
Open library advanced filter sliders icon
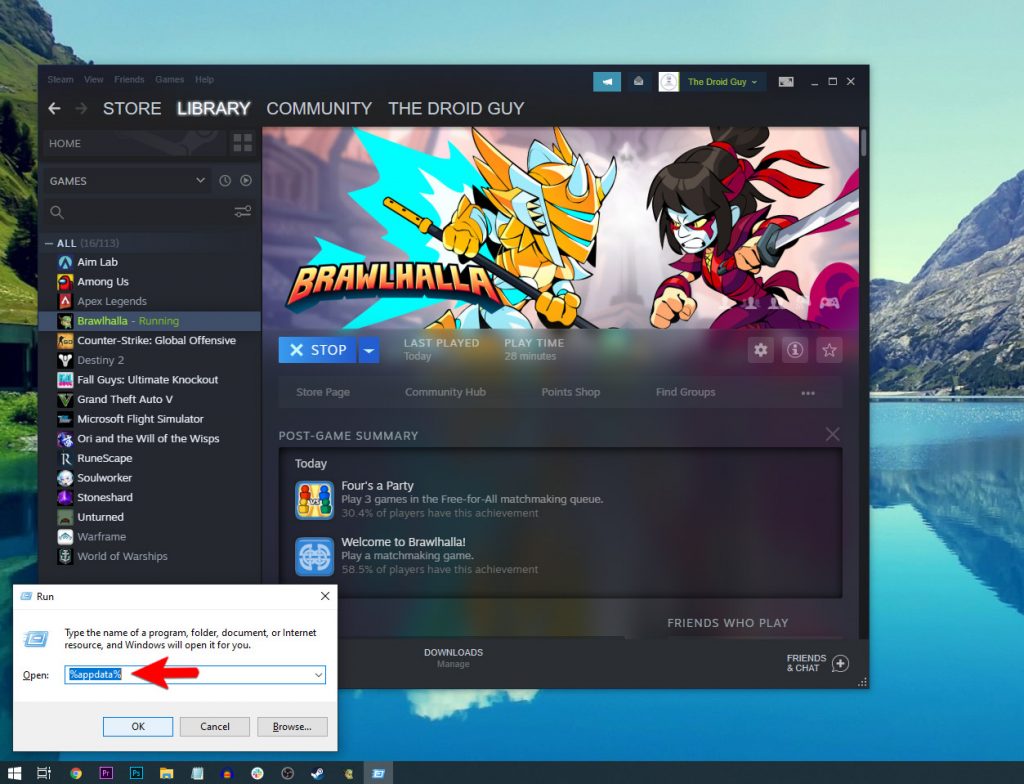(x=243, y=212)
